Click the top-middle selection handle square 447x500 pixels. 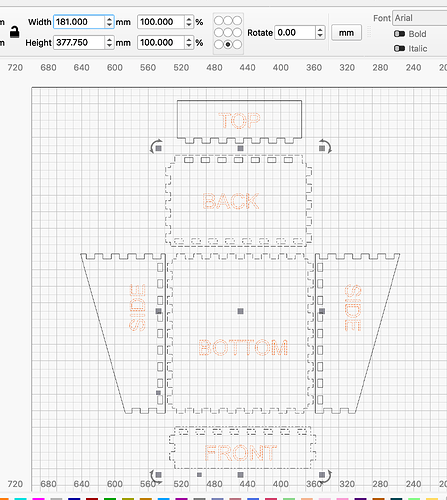[x=240, y=148]
